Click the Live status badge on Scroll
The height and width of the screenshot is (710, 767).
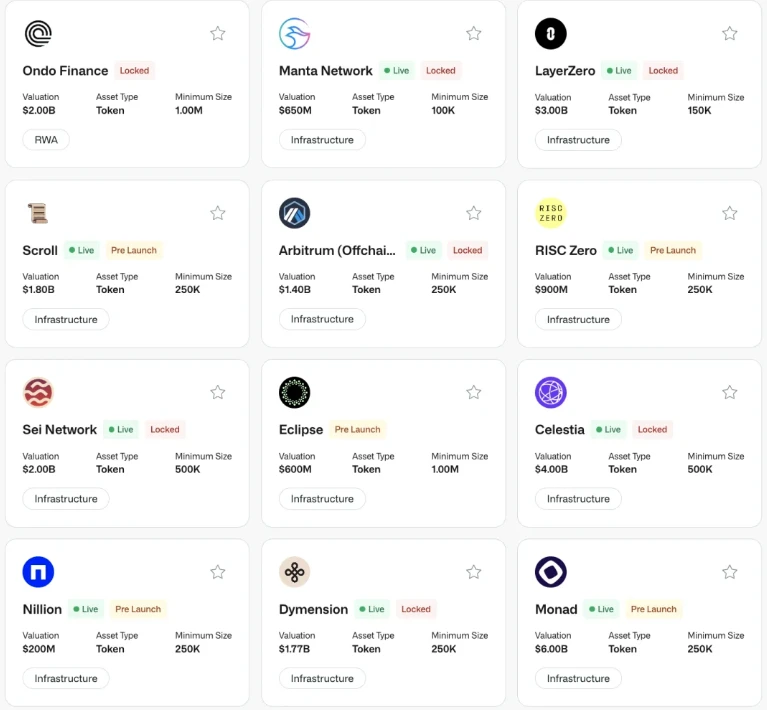pos(82,250)
